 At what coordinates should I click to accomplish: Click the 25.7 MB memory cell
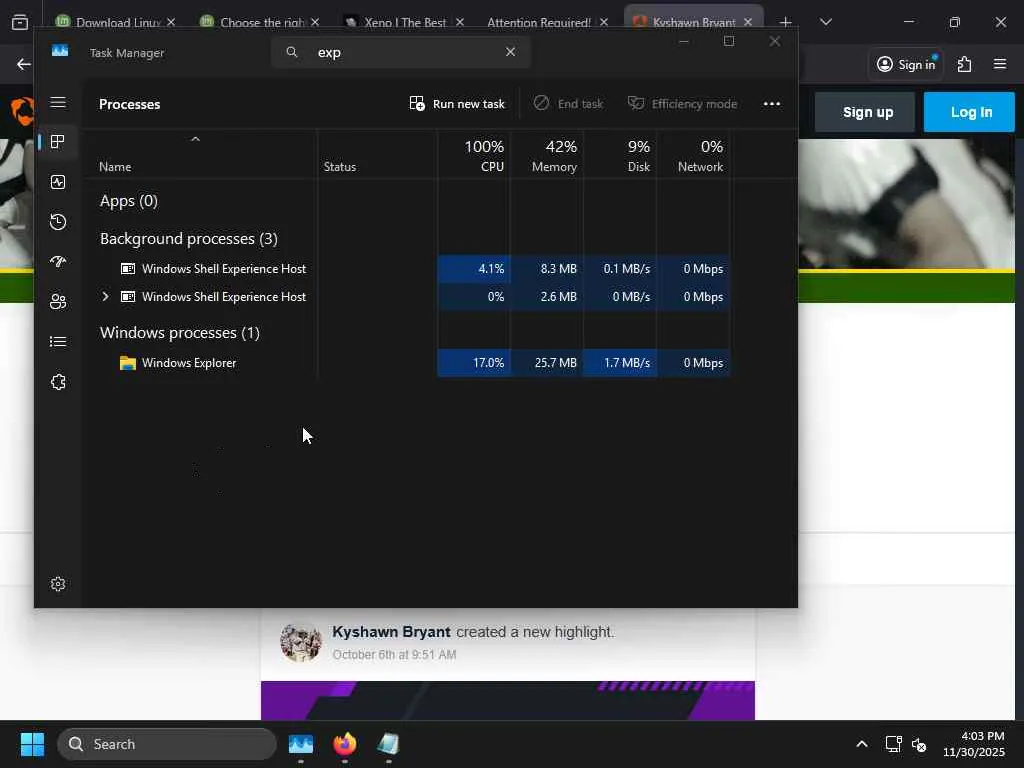tap(547, 363)
